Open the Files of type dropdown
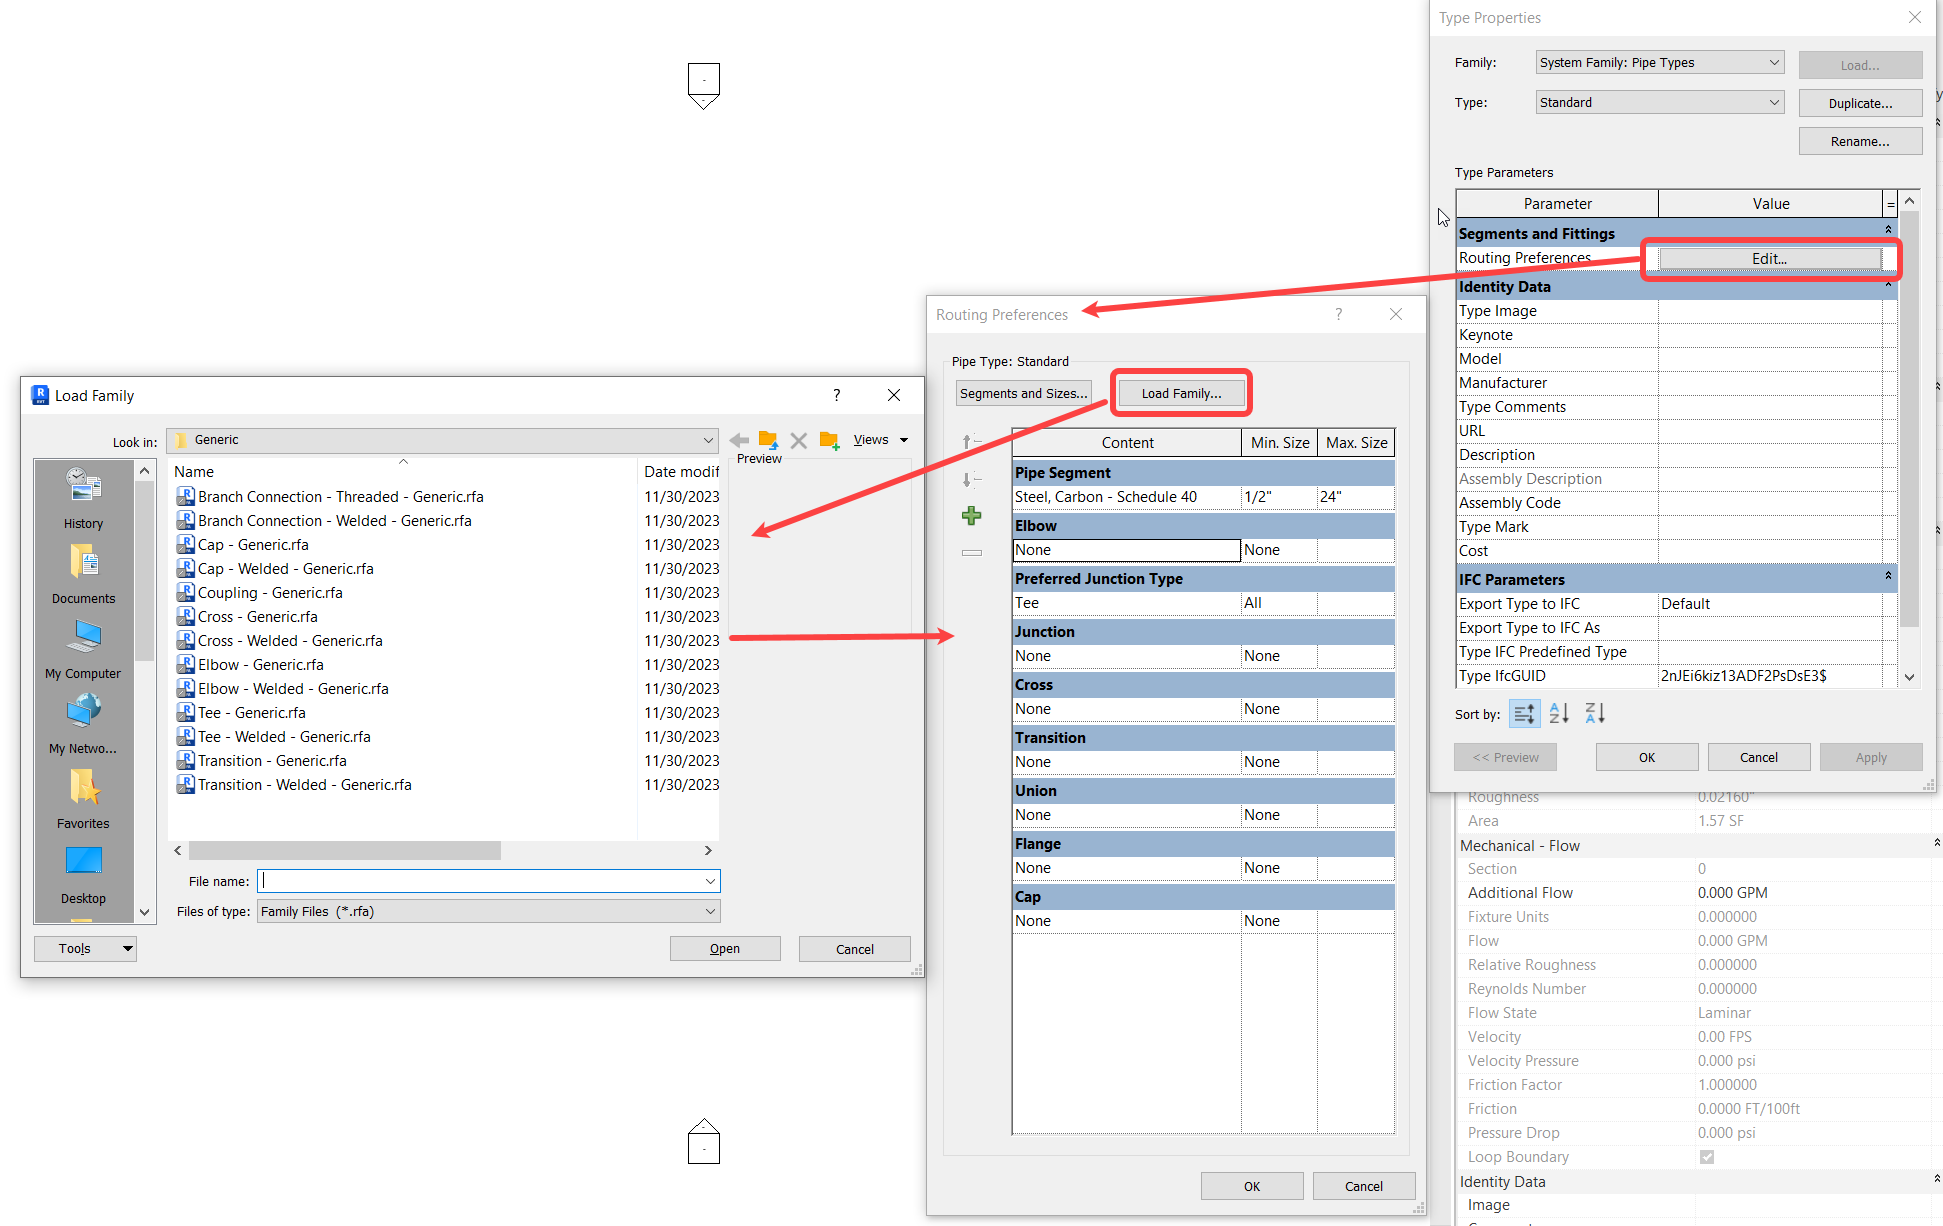Image resolution: width=1943 pixels, height=1226 pixels. click(x=711, y=911)
